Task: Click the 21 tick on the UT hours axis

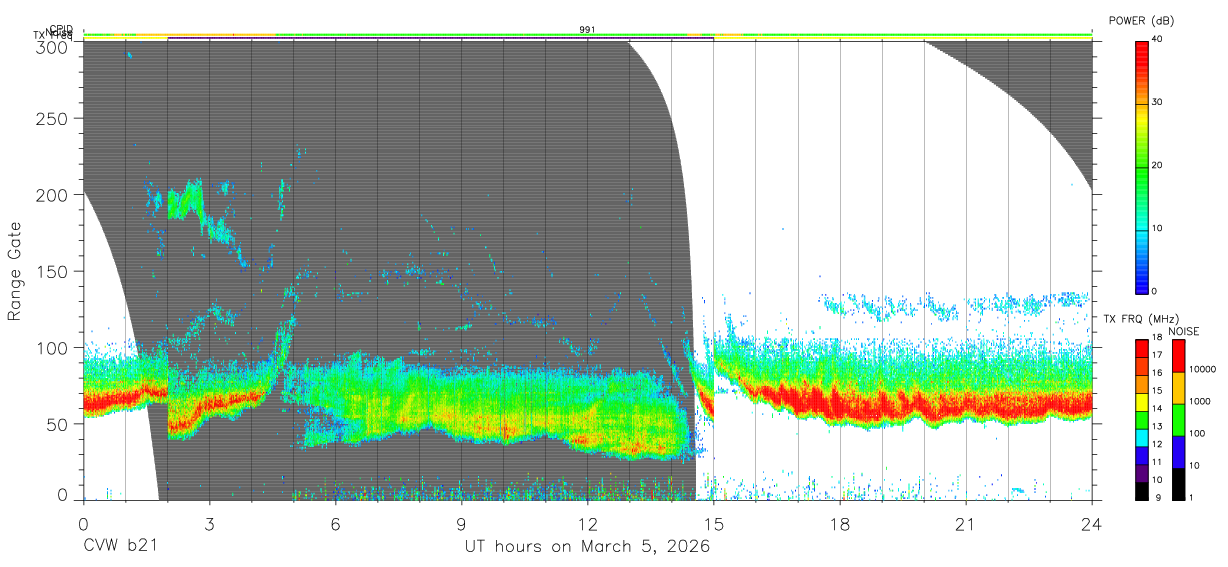Action: tap(965, 524)
